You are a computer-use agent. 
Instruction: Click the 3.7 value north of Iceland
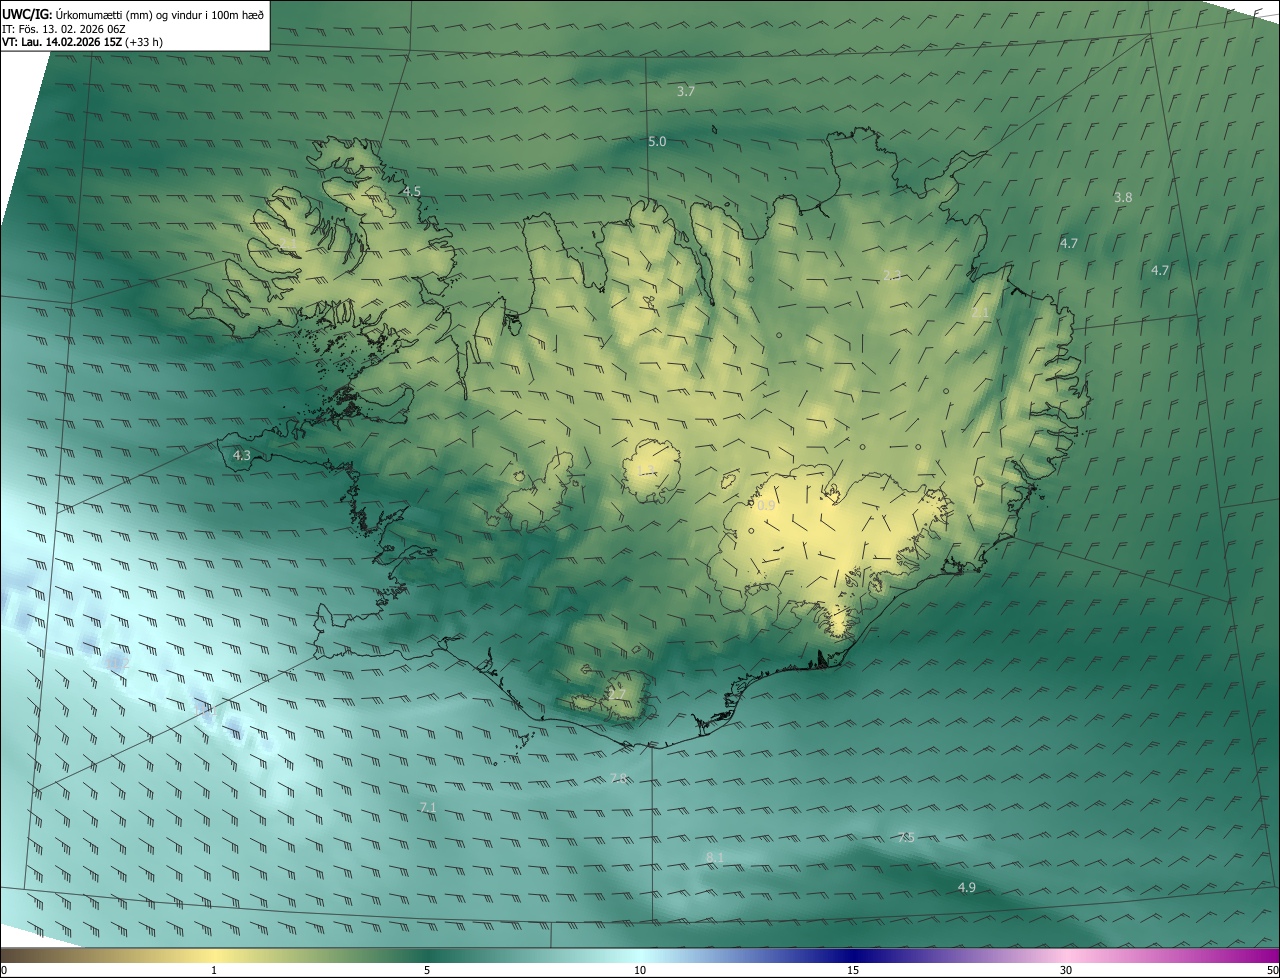tap(686, 91)
